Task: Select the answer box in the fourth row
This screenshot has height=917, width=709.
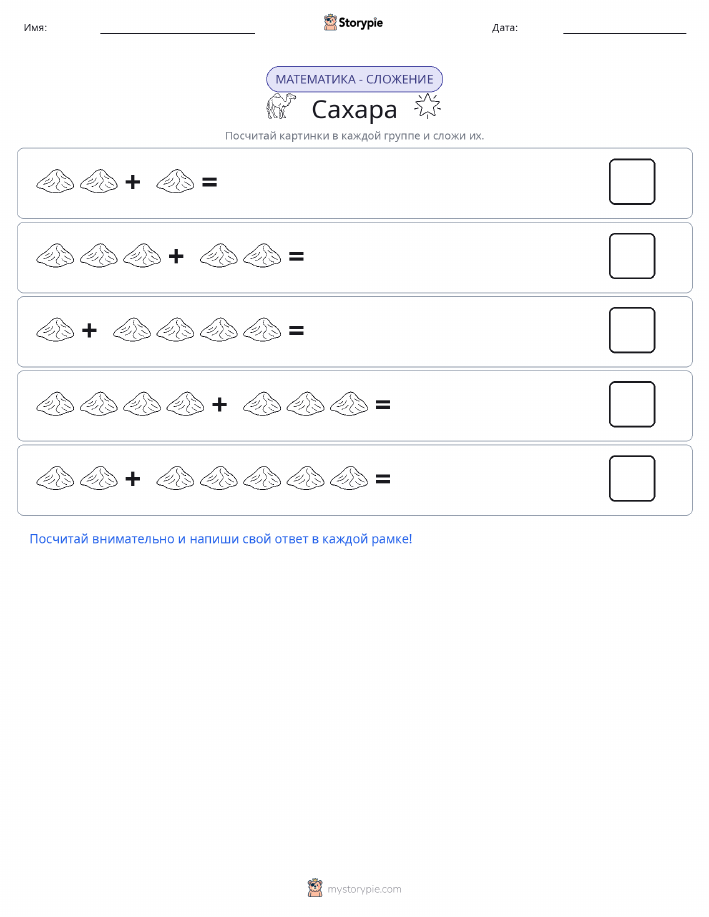Action: click(632, 404)
